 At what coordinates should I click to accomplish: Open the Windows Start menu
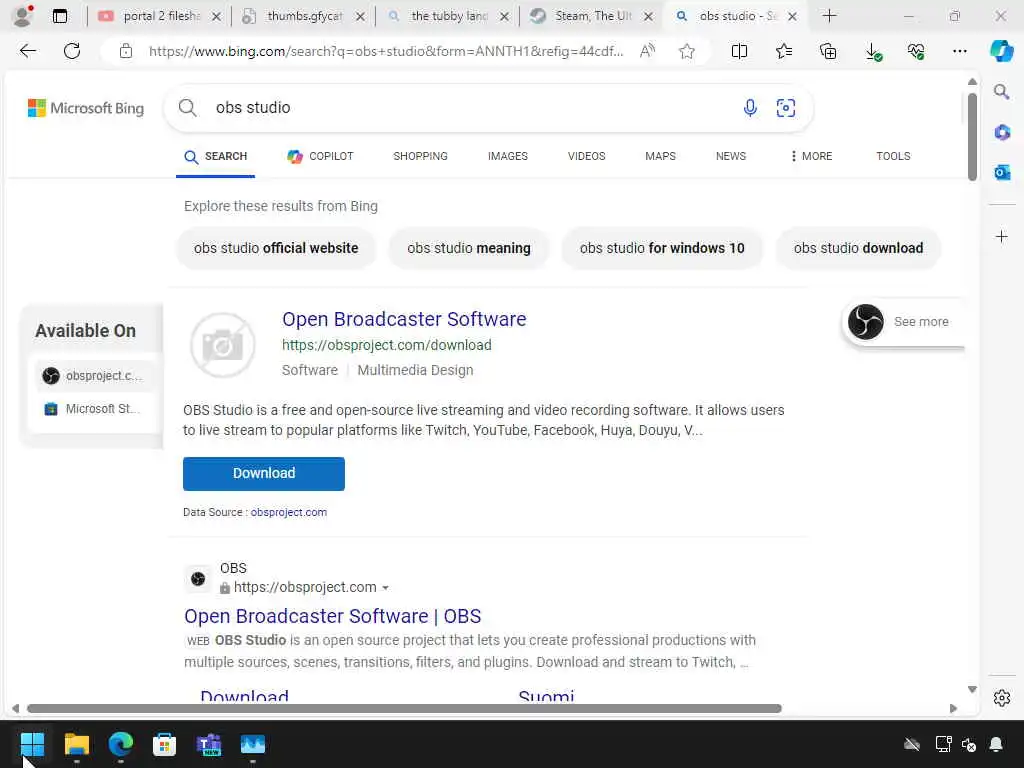[32, 744]
